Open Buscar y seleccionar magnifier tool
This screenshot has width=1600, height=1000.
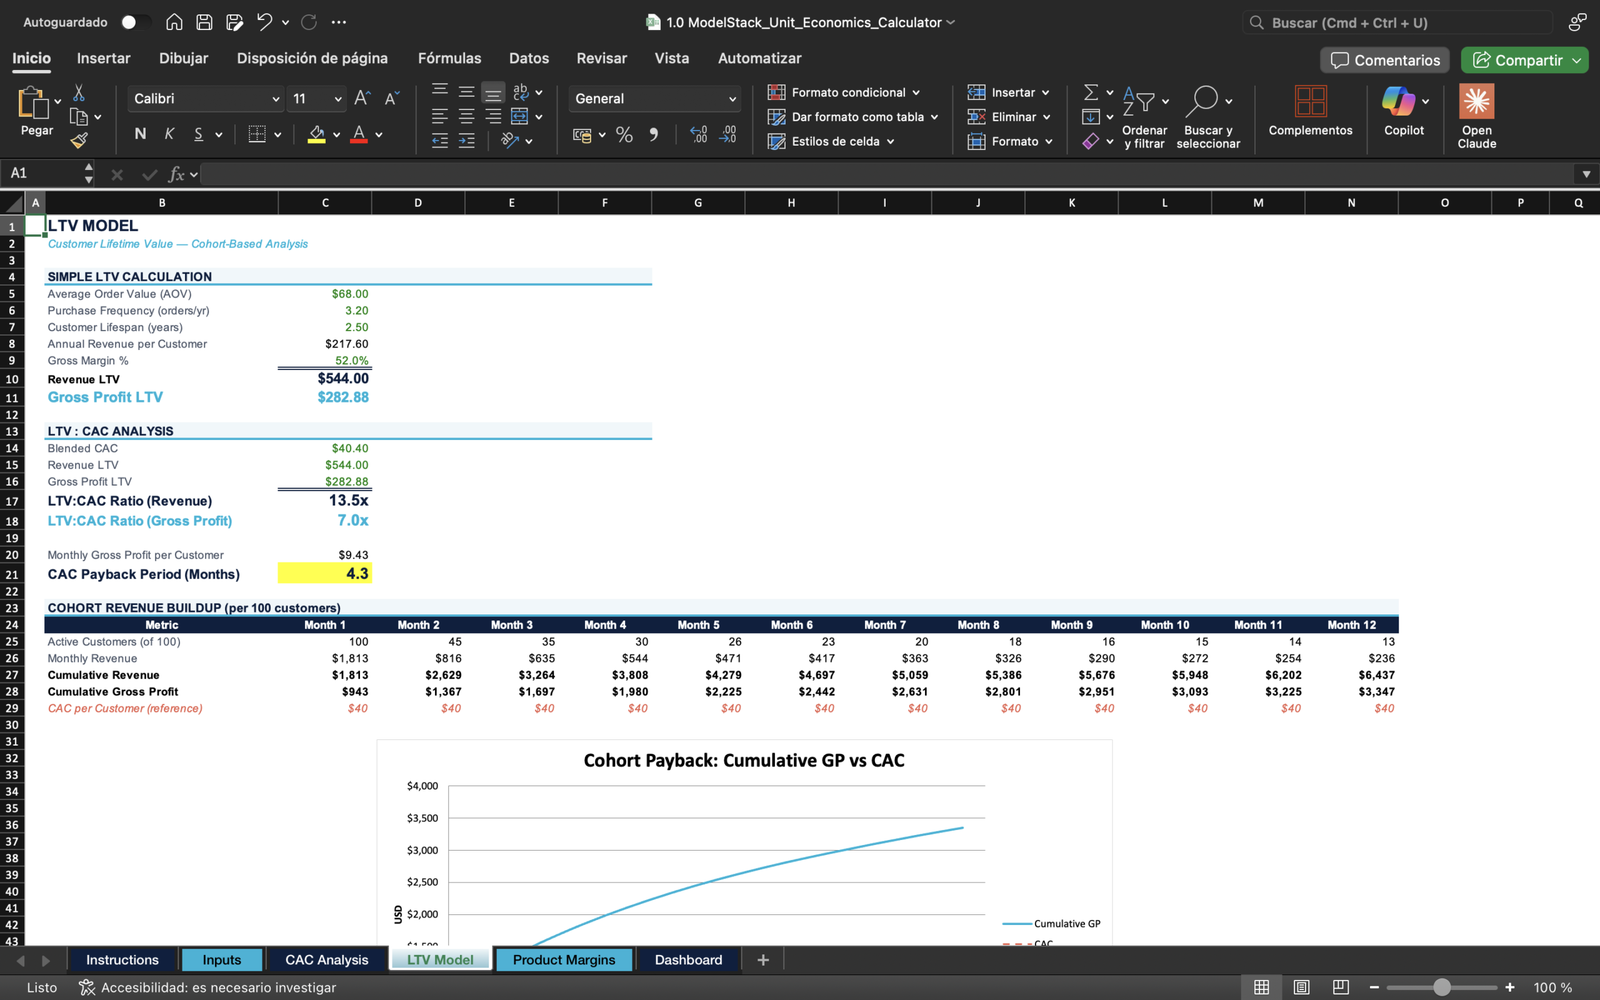[x=1203, y=101]
